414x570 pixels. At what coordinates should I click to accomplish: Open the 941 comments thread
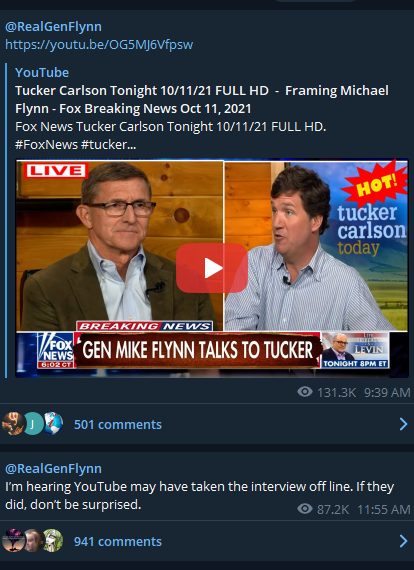(x=118, y=541)
